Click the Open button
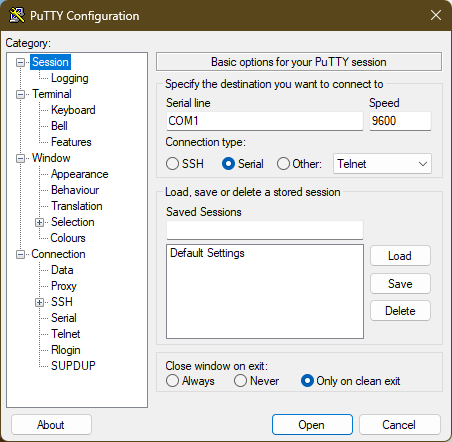 [312, 425]
